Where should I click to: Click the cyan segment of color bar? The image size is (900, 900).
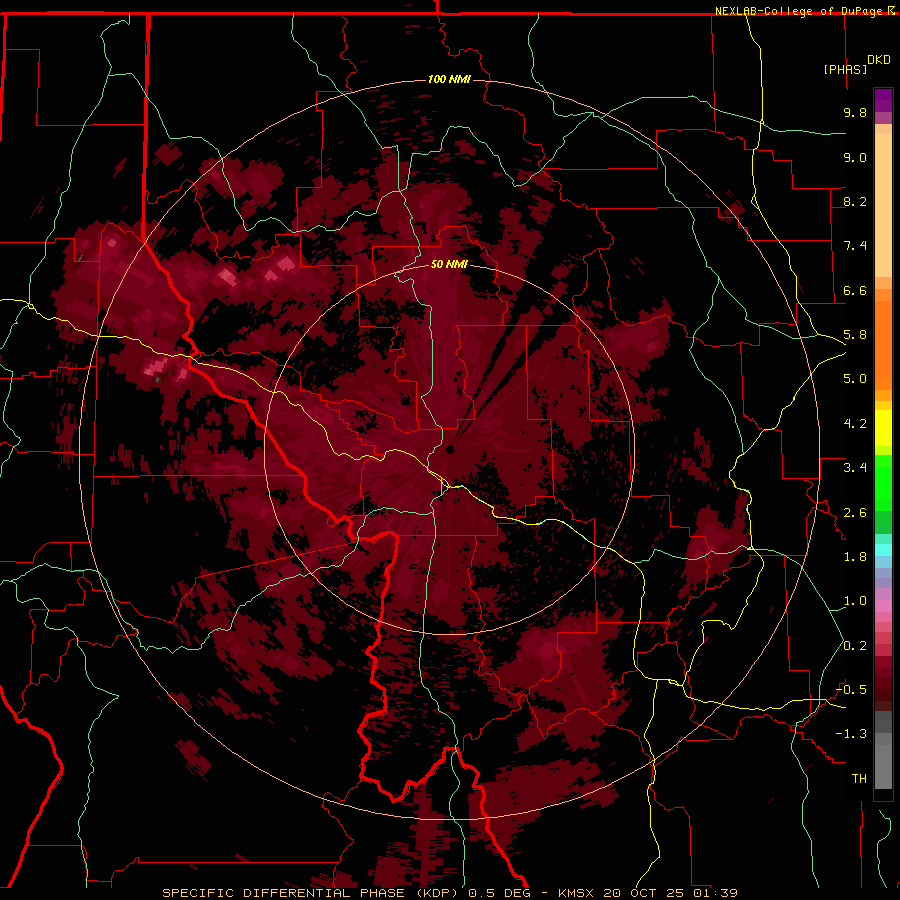coord(883,549)
